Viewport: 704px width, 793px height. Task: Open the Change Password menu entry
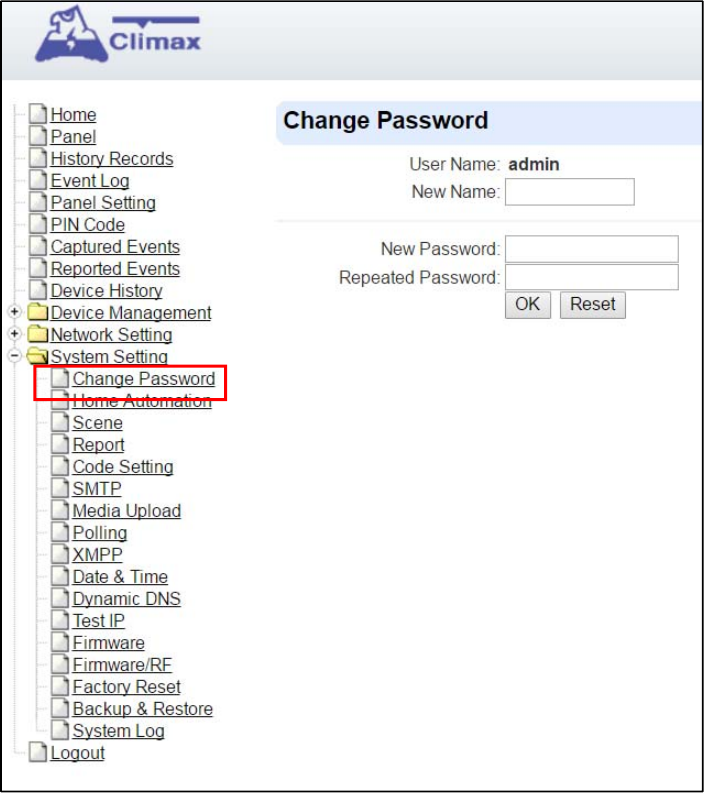144,378
